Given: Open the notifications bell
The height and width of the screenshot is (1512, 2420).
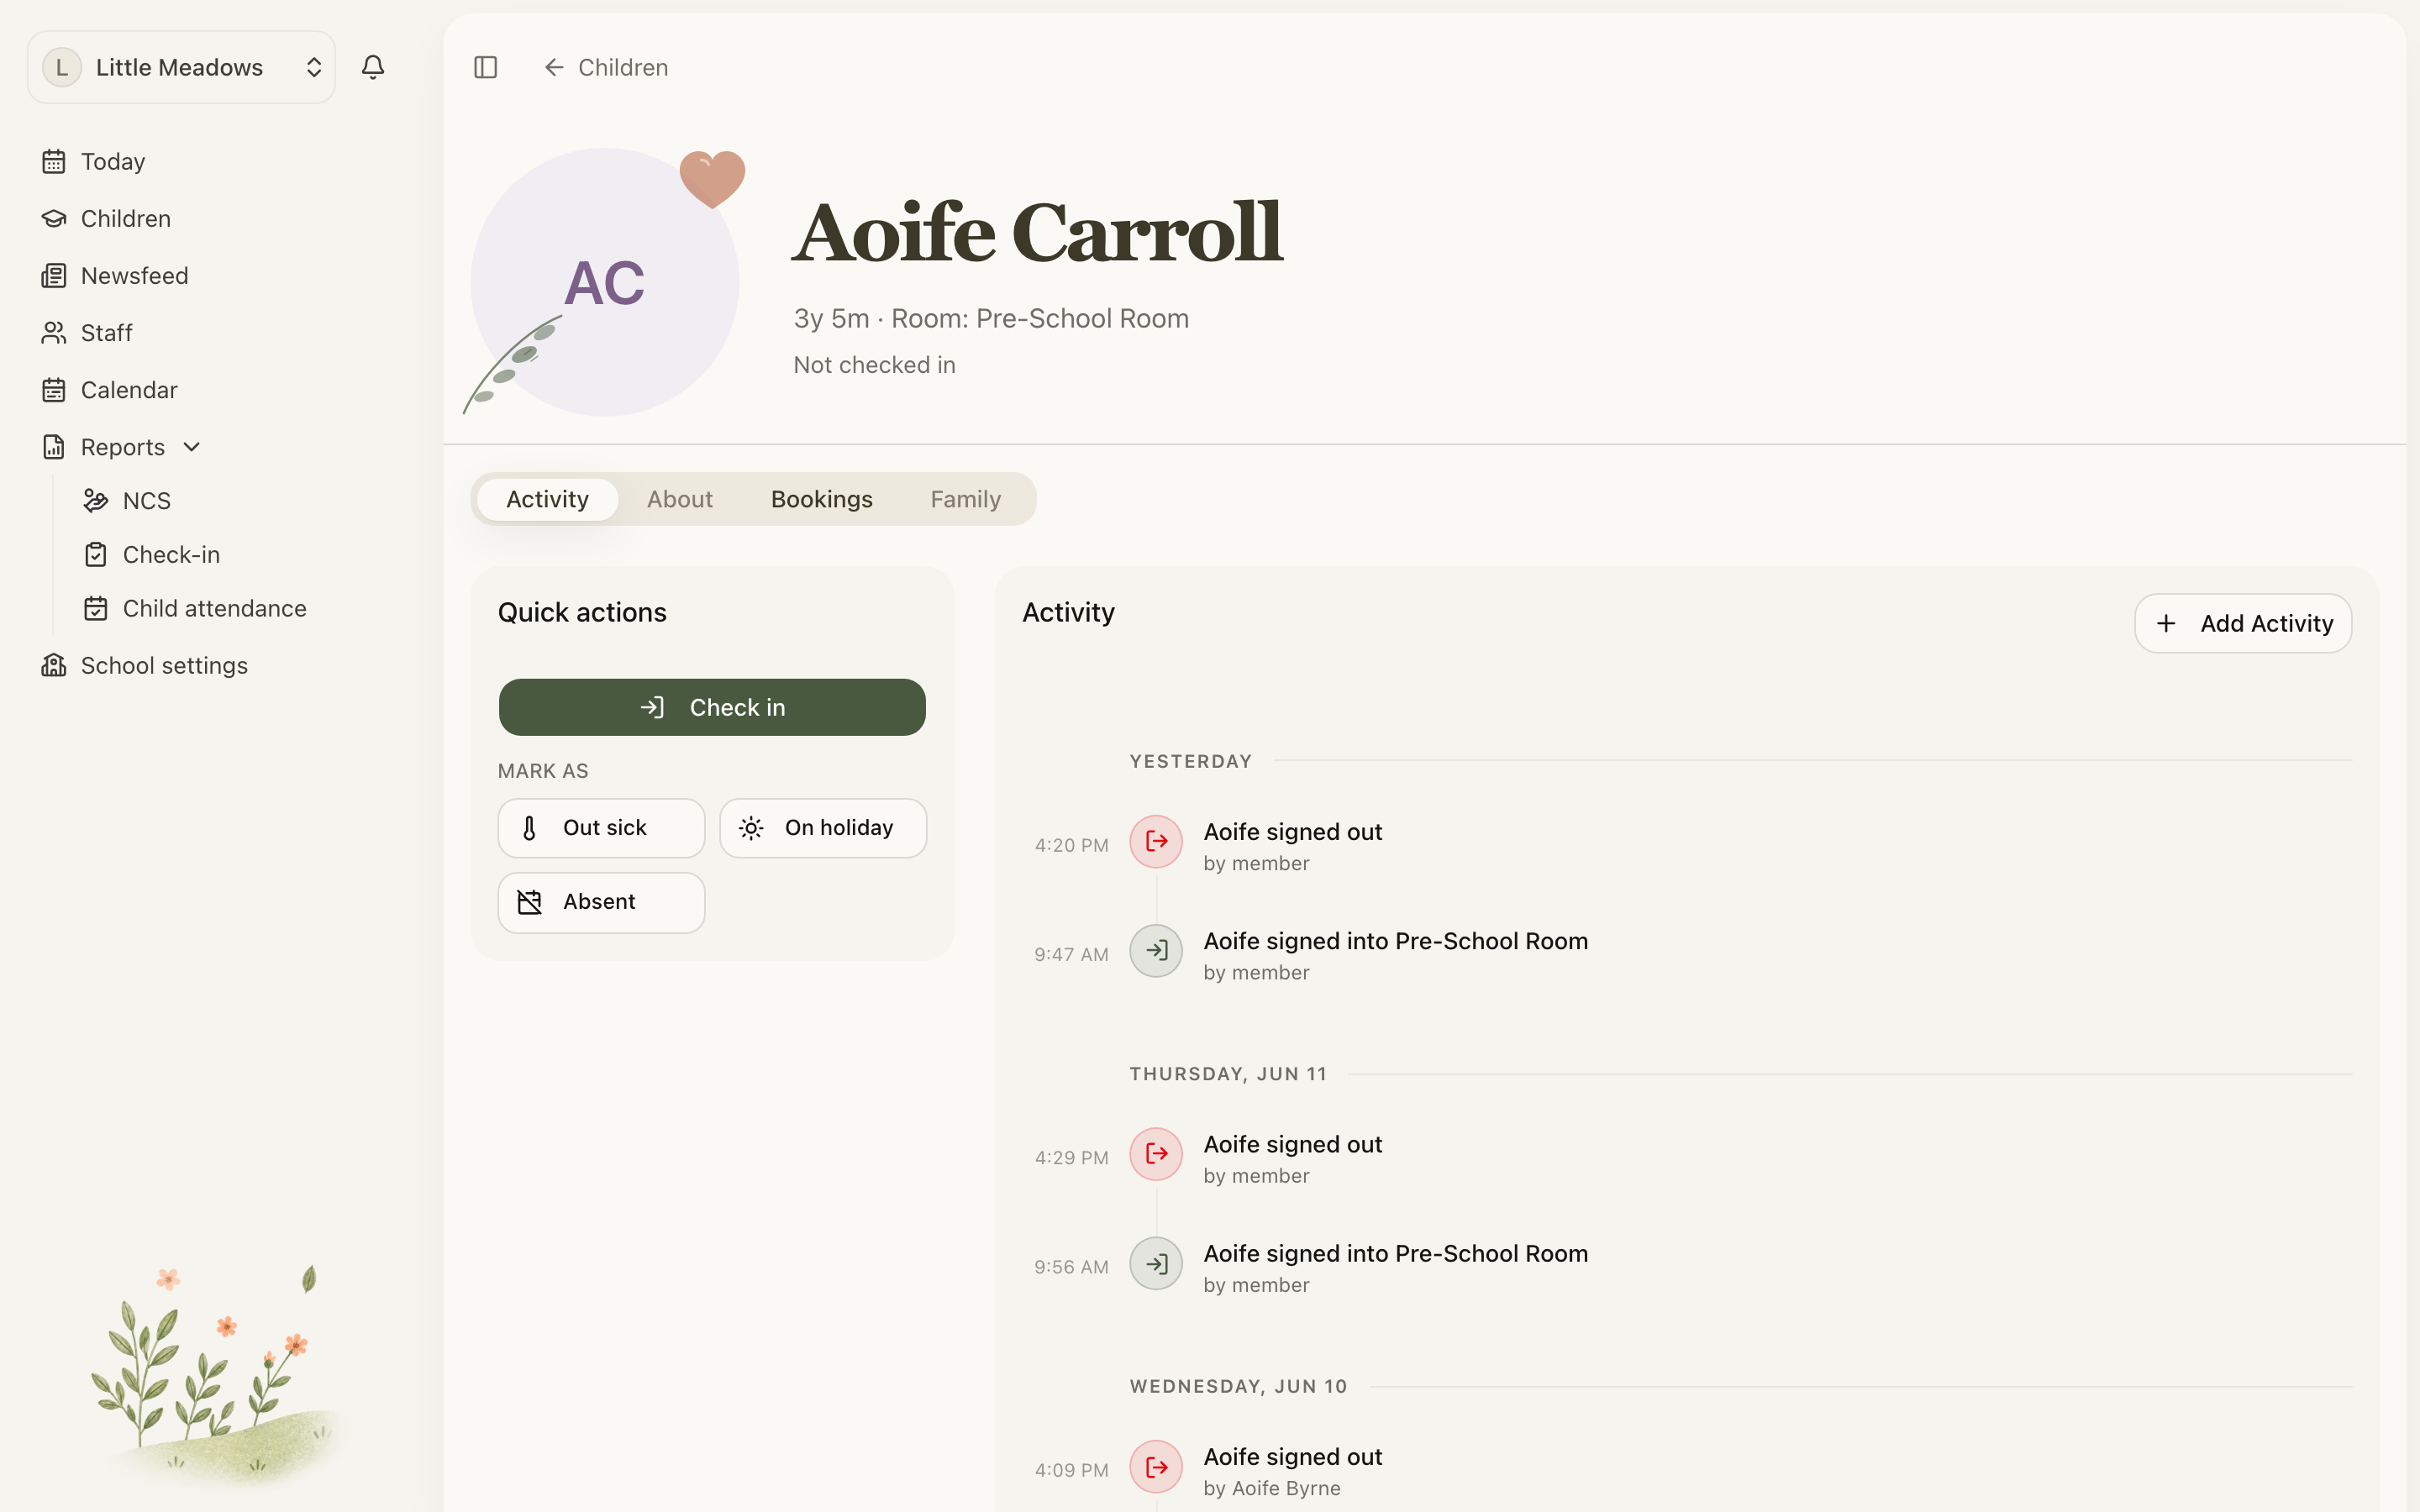Looking at the screenshot, I should [x=373, y=67].
